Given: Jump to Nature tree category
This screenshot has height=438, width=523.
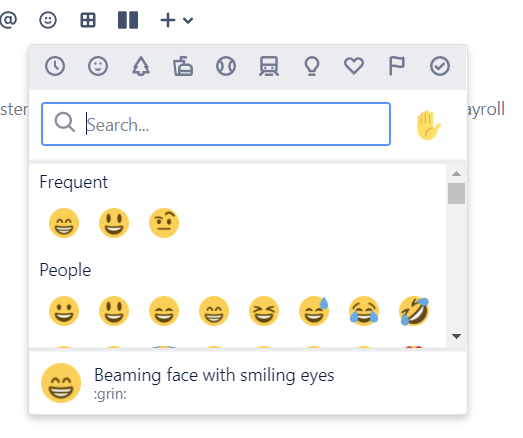Looking at the screenshot, I should (x=141, y=66).
